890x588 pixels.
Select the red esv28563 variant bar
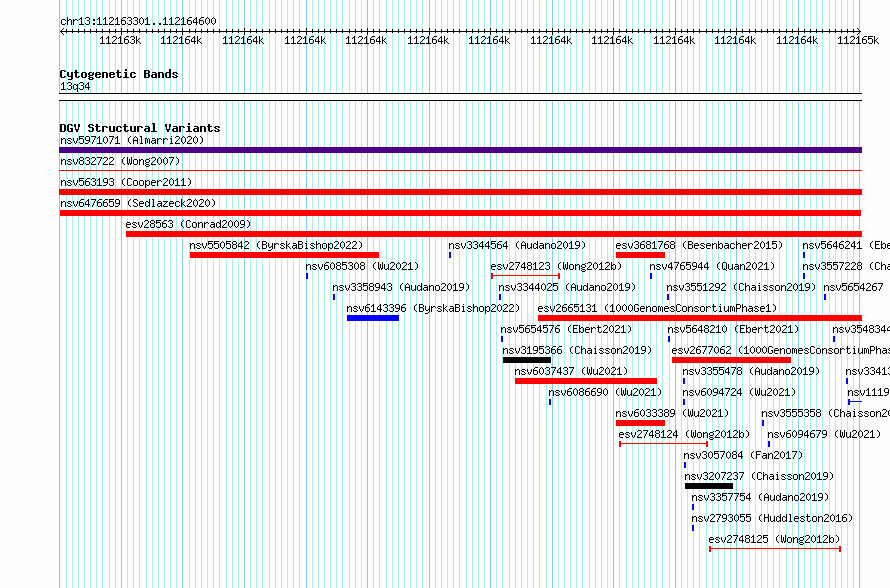pos(494,234)
